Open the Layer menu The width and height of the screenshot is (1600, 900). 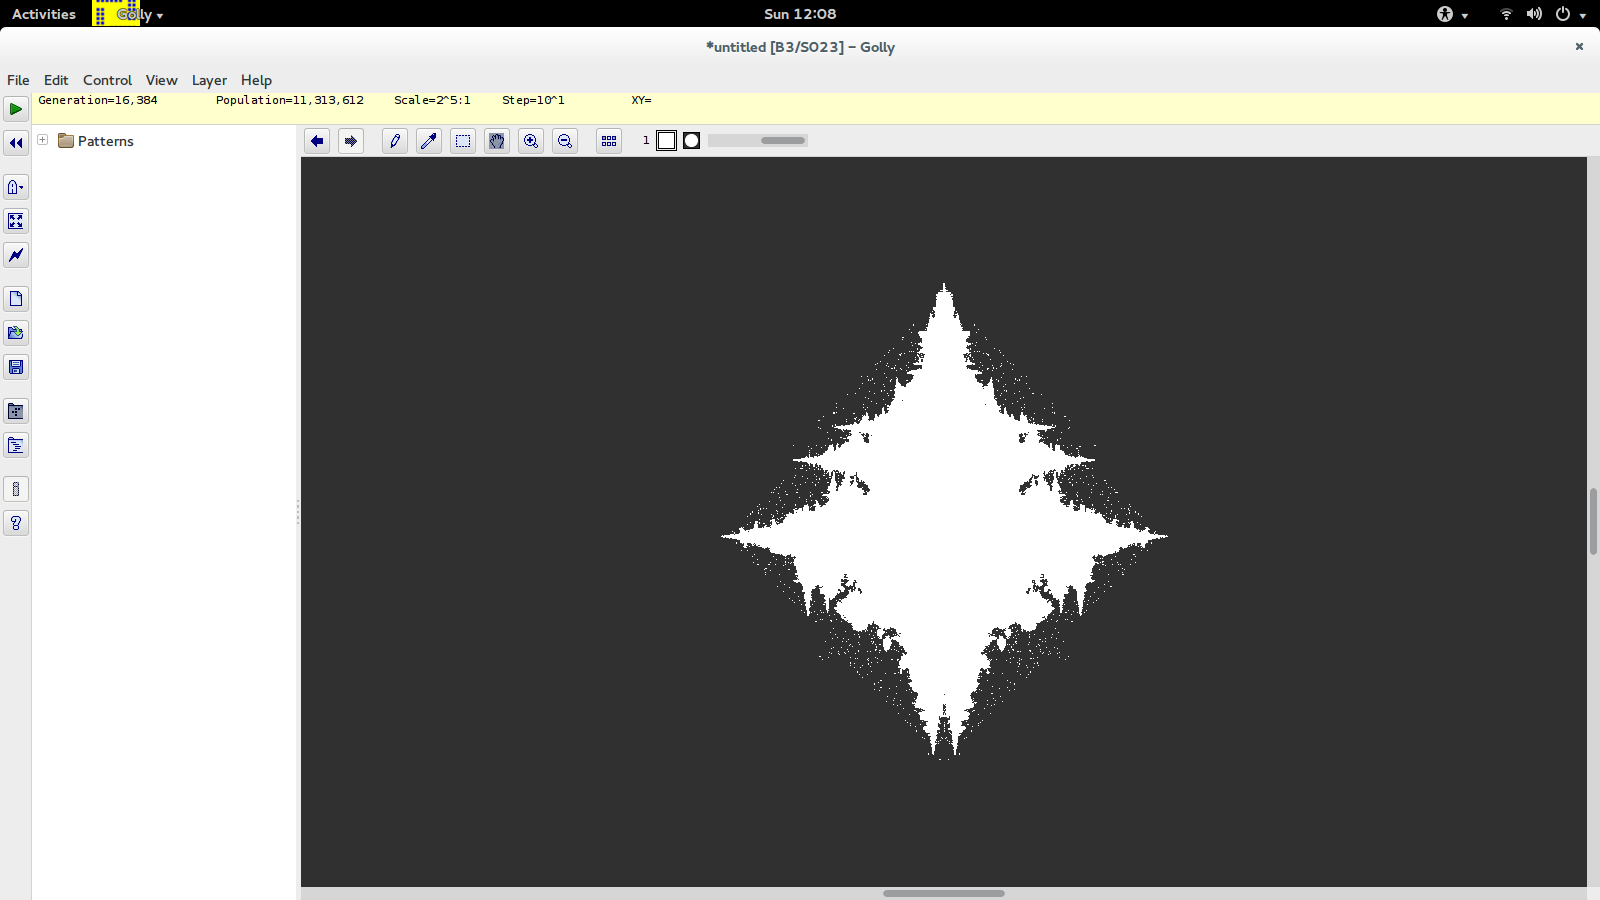[x=209, y=80]
